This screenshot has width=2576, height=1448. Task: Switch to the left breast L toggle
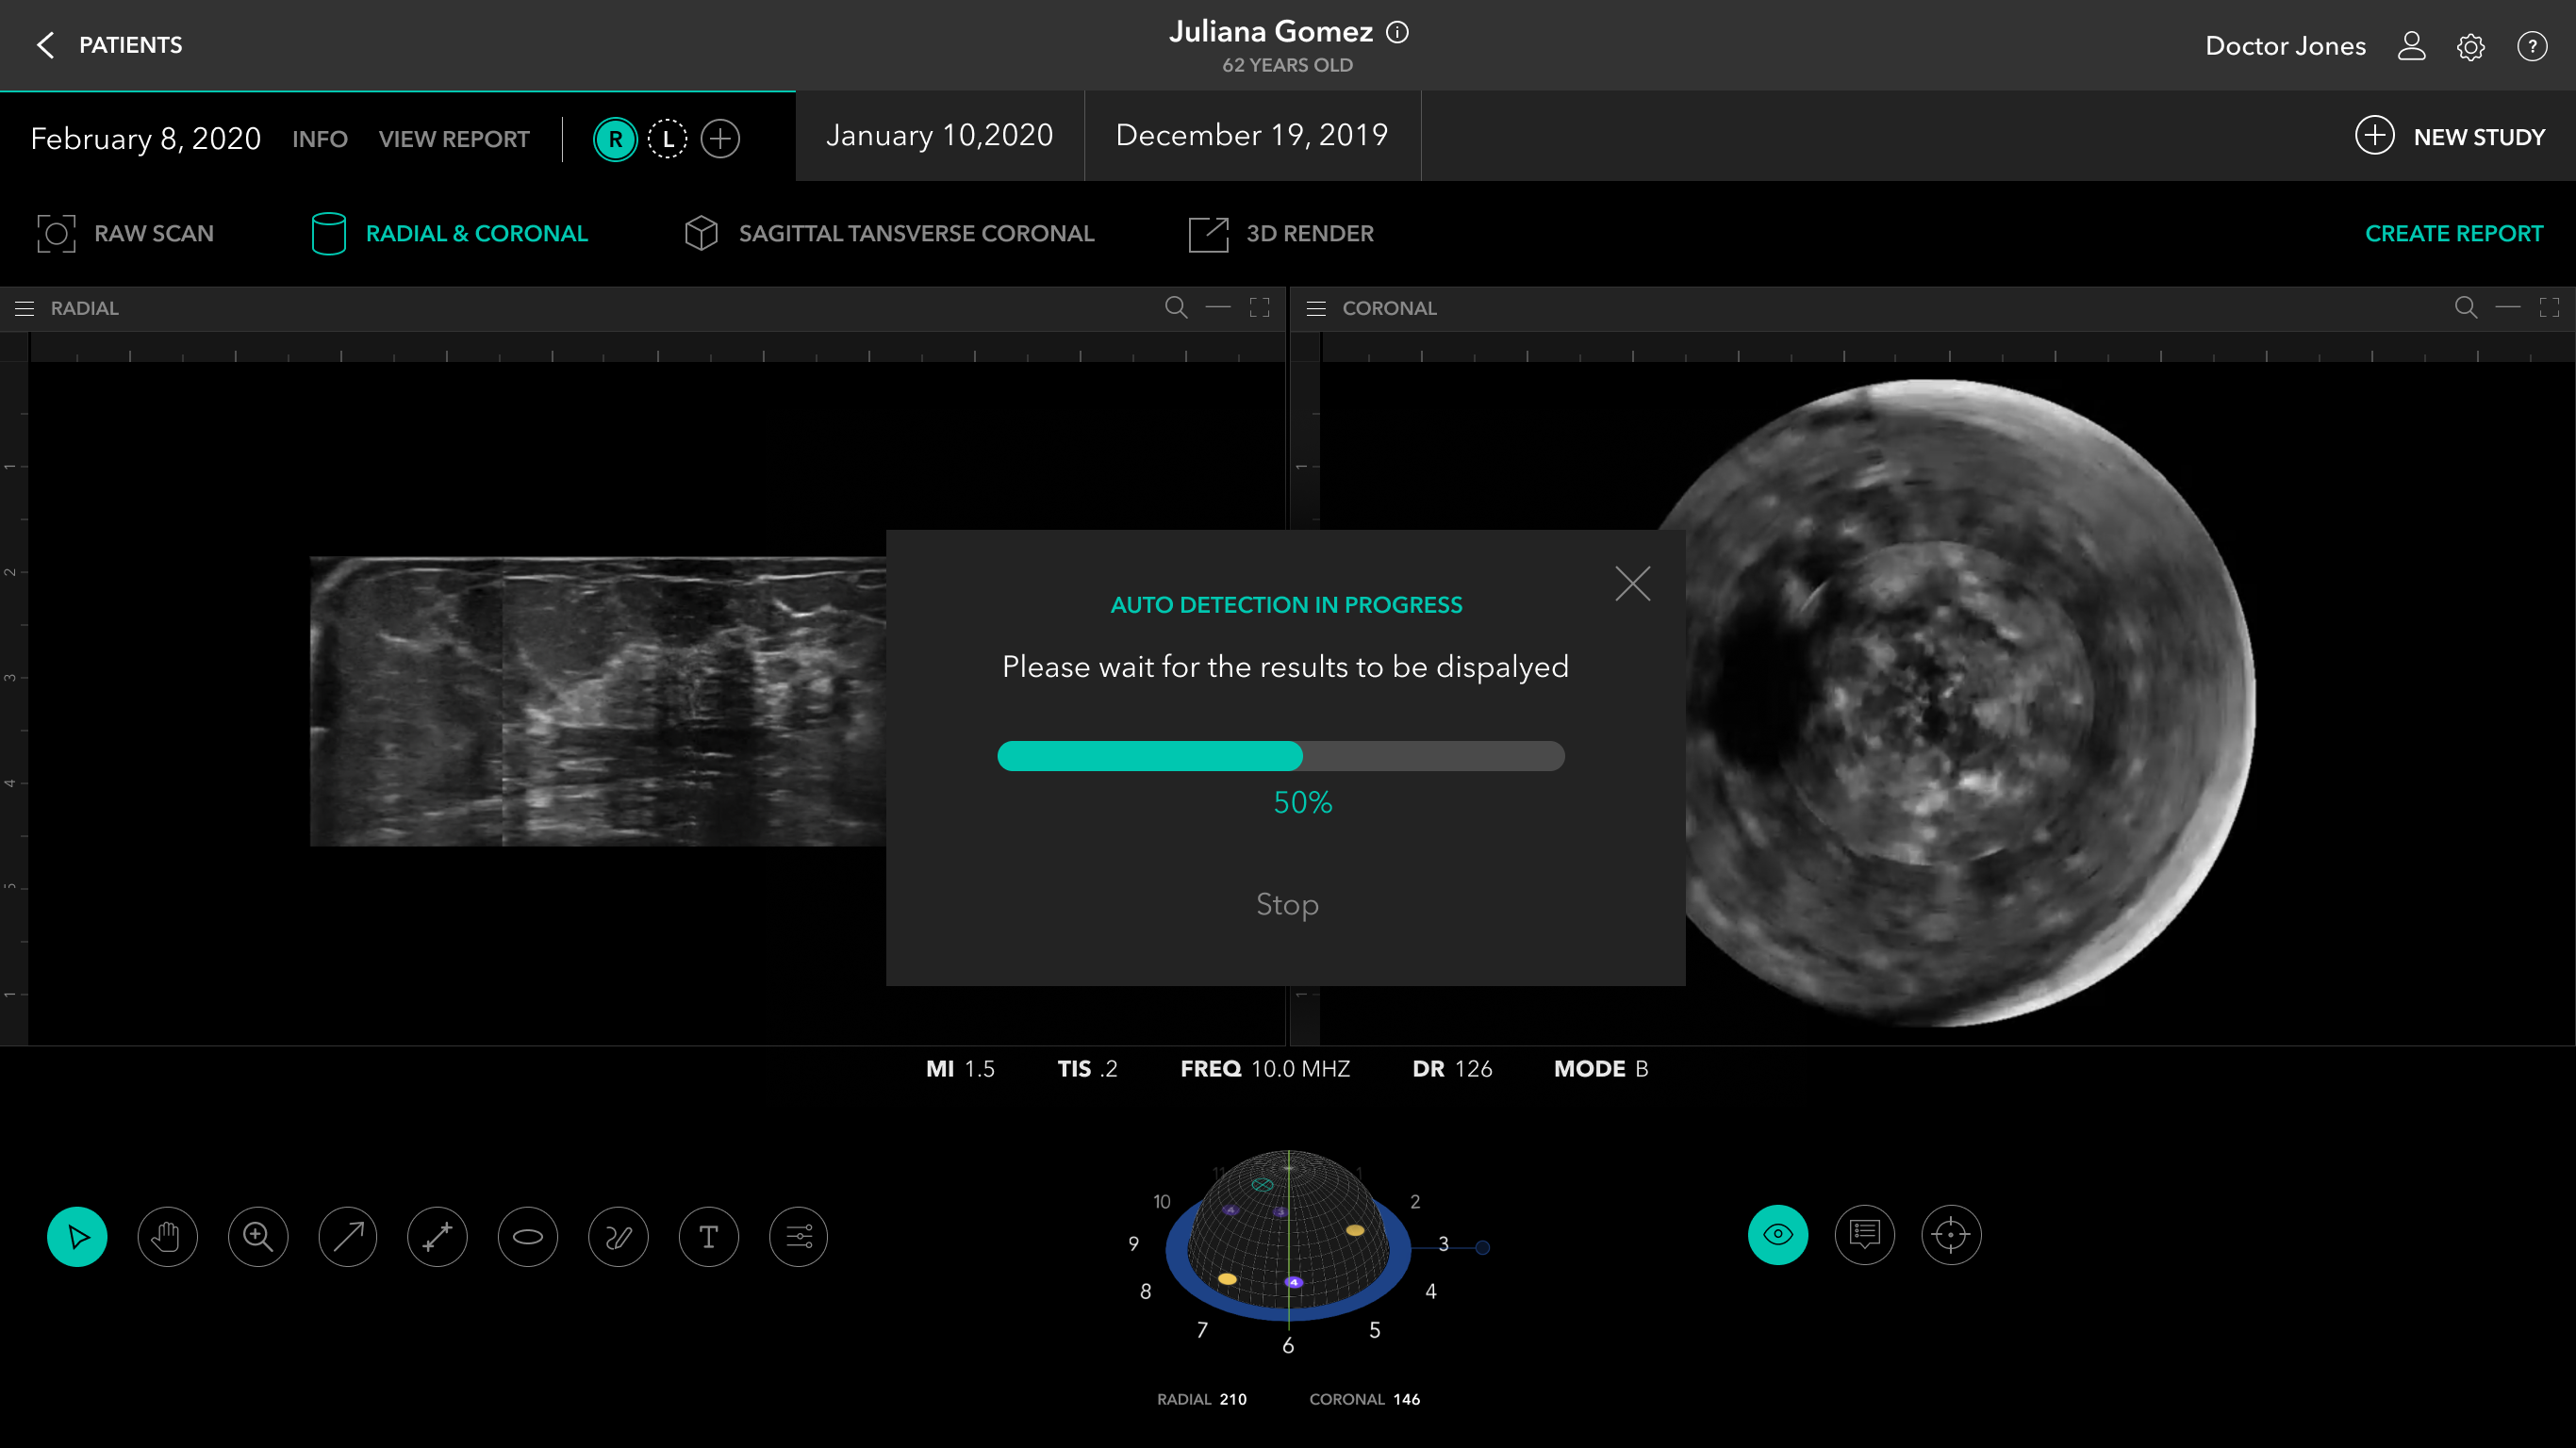pyautogui.click(x=667, y=139)
